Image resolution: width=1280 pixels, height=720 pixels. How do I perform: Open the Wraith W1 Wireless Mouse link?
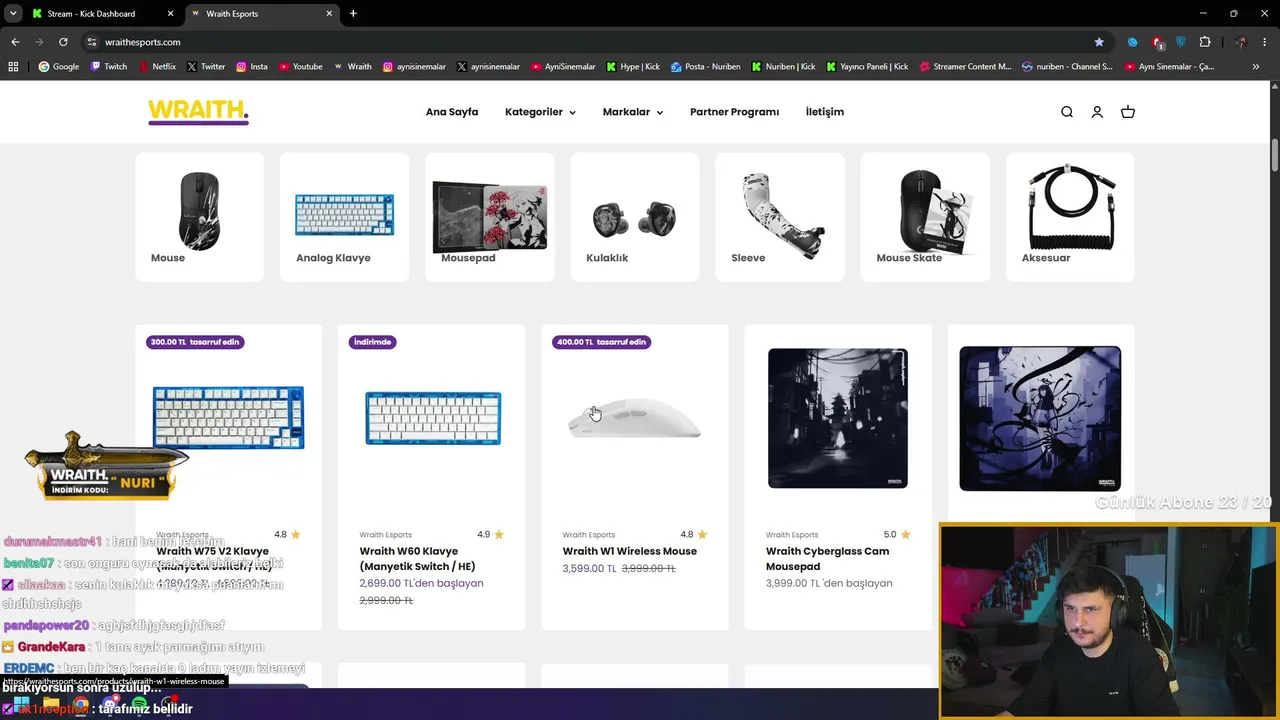pos(630,551)
